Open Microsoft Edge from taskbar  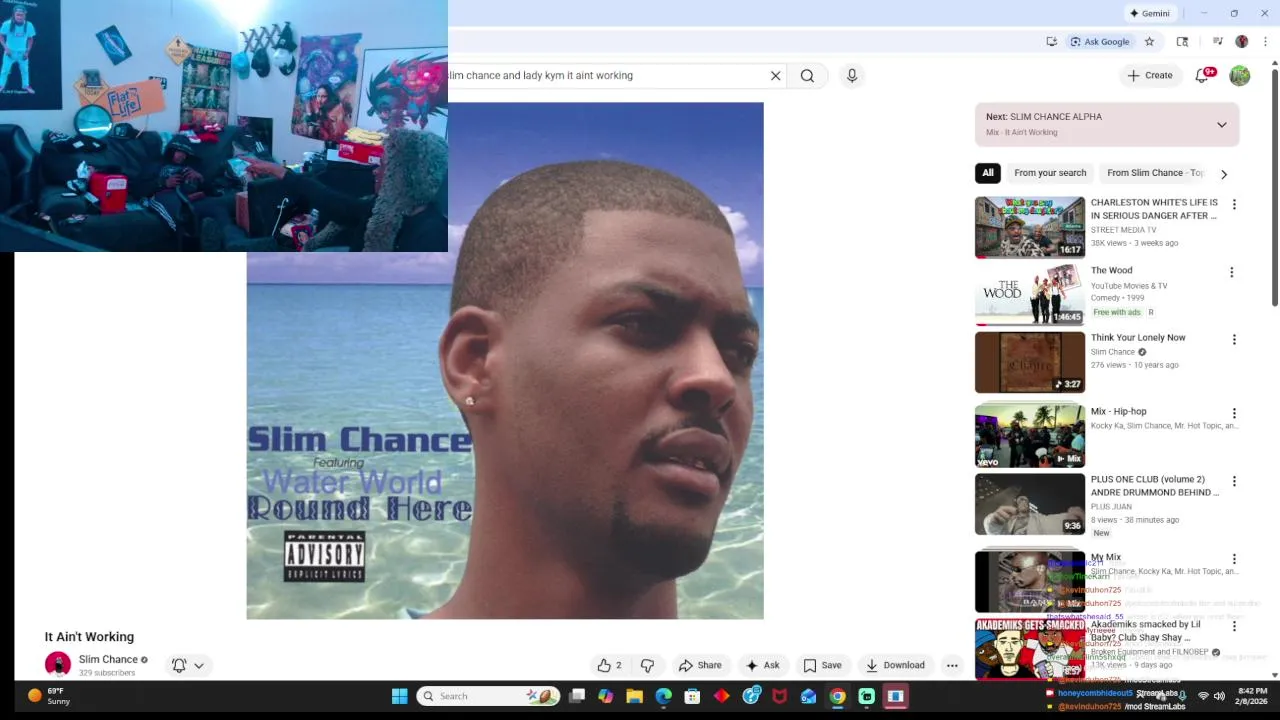click(664, 696)
